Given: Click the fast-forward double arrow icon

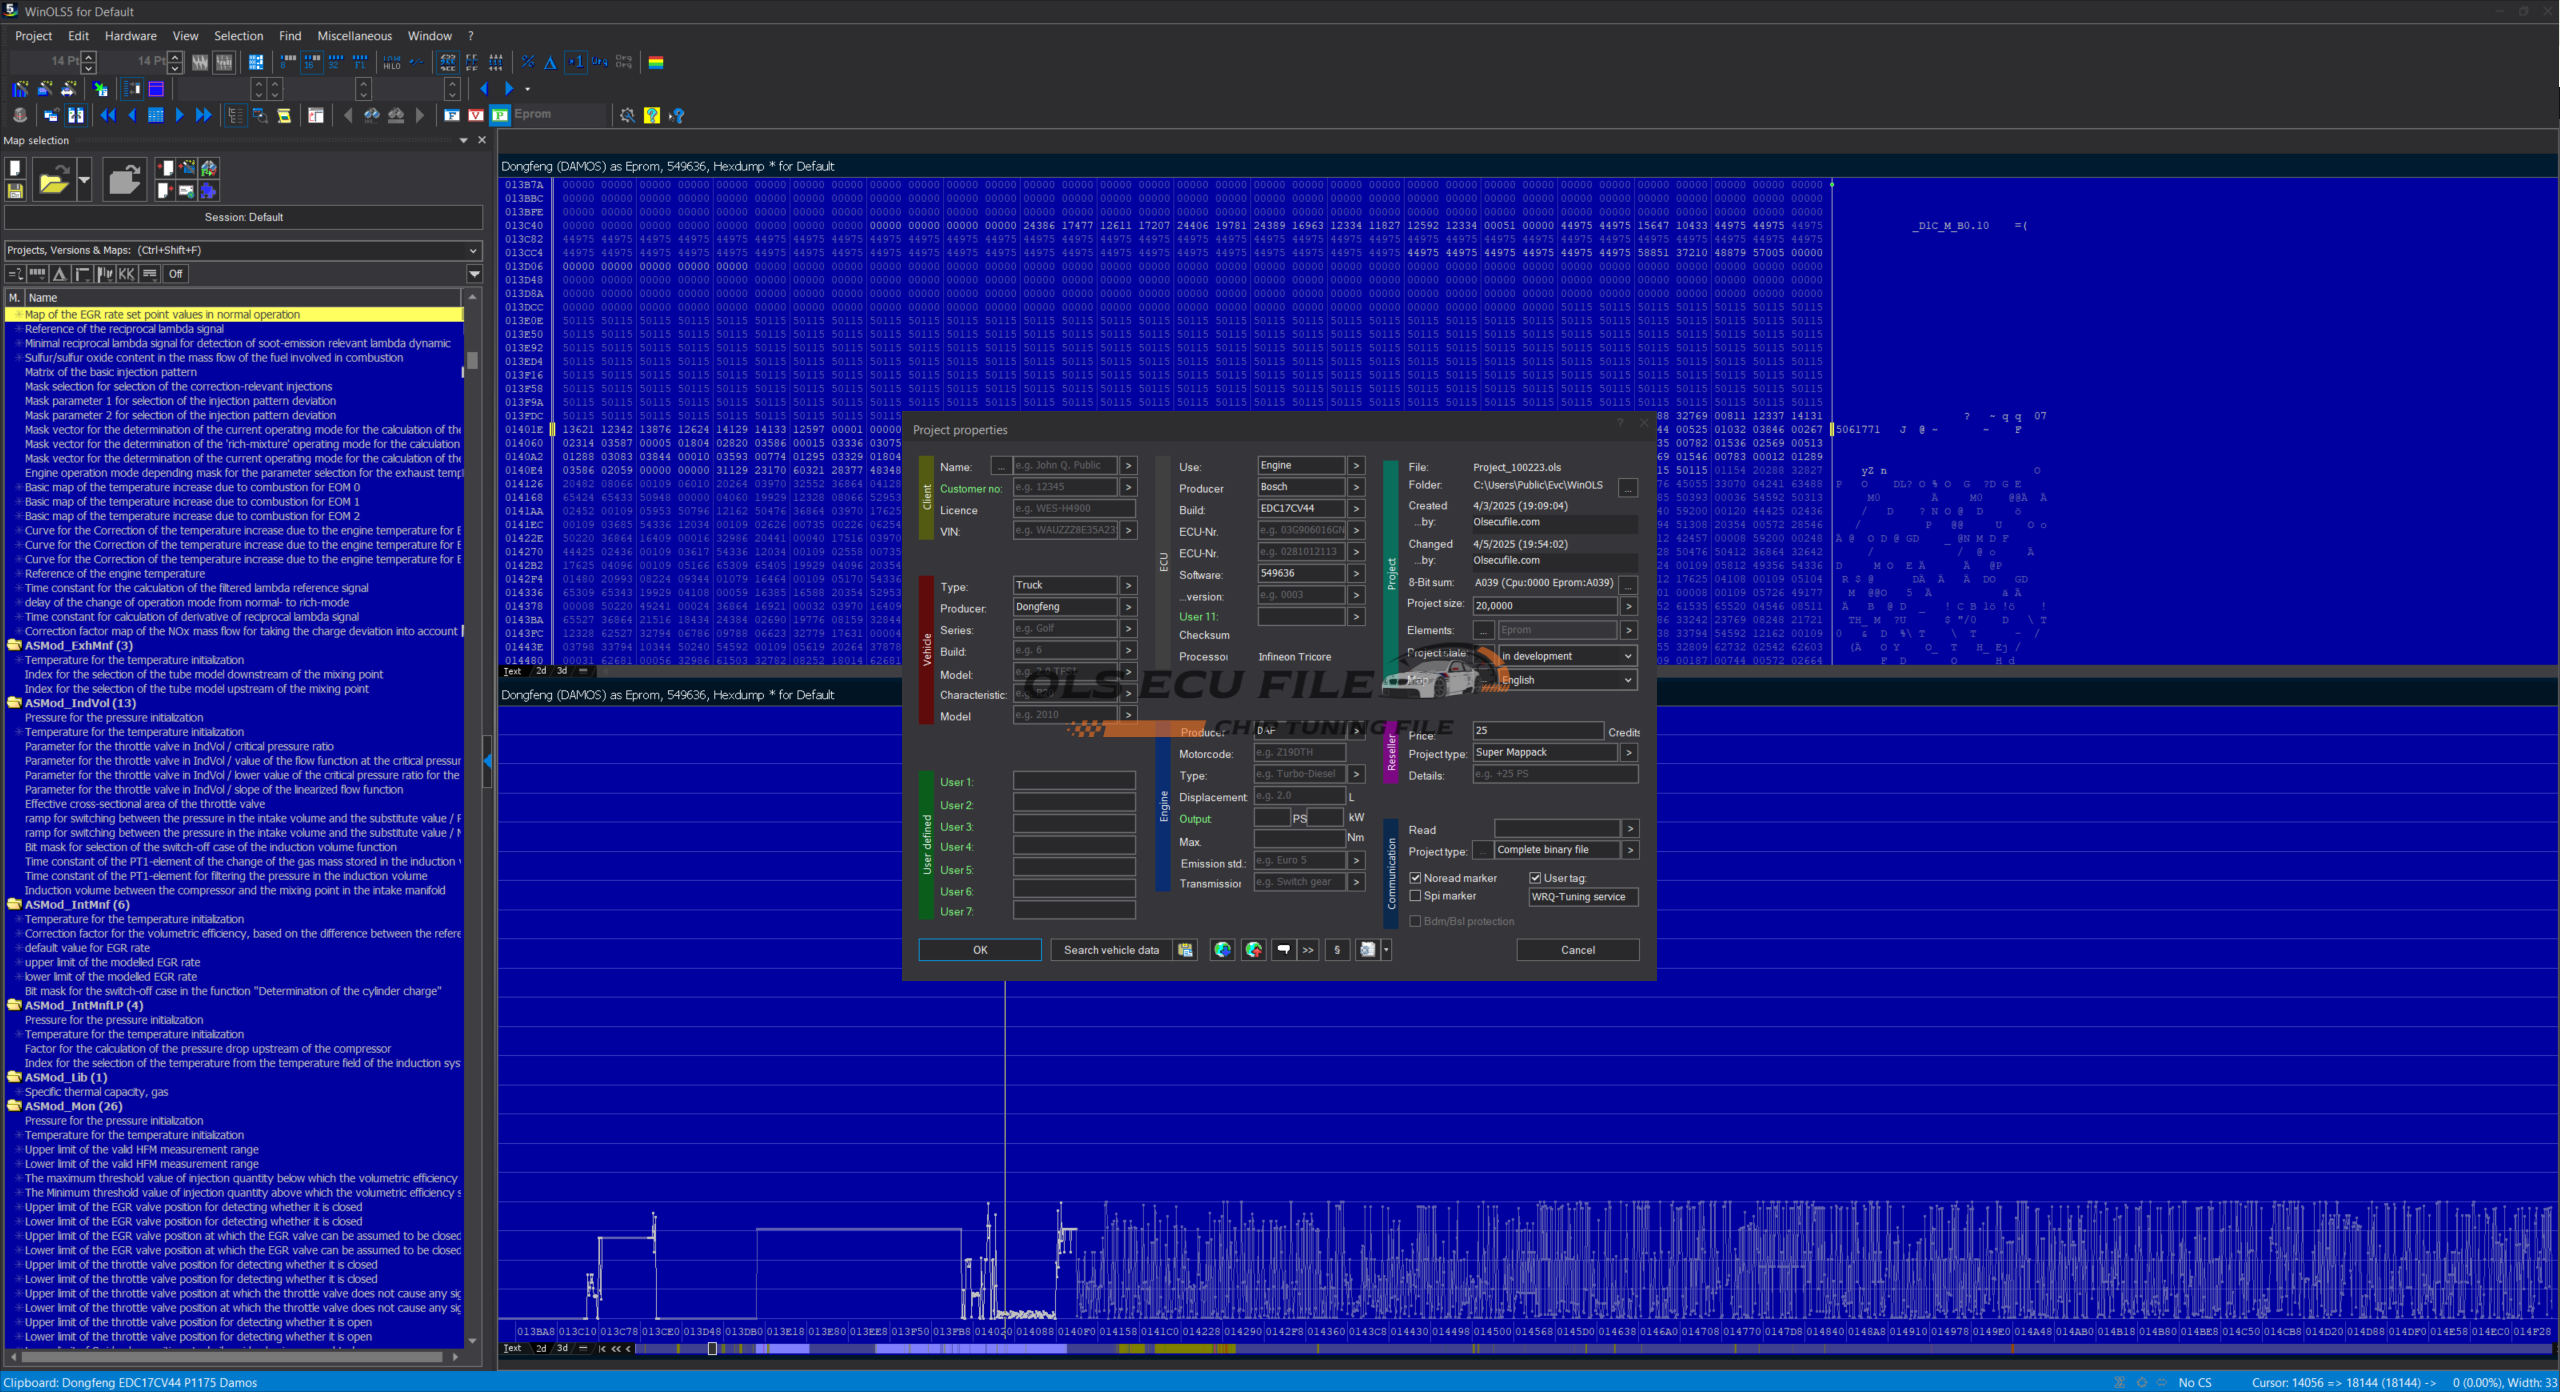Looking at the screenshot, I should coord(203,115).
